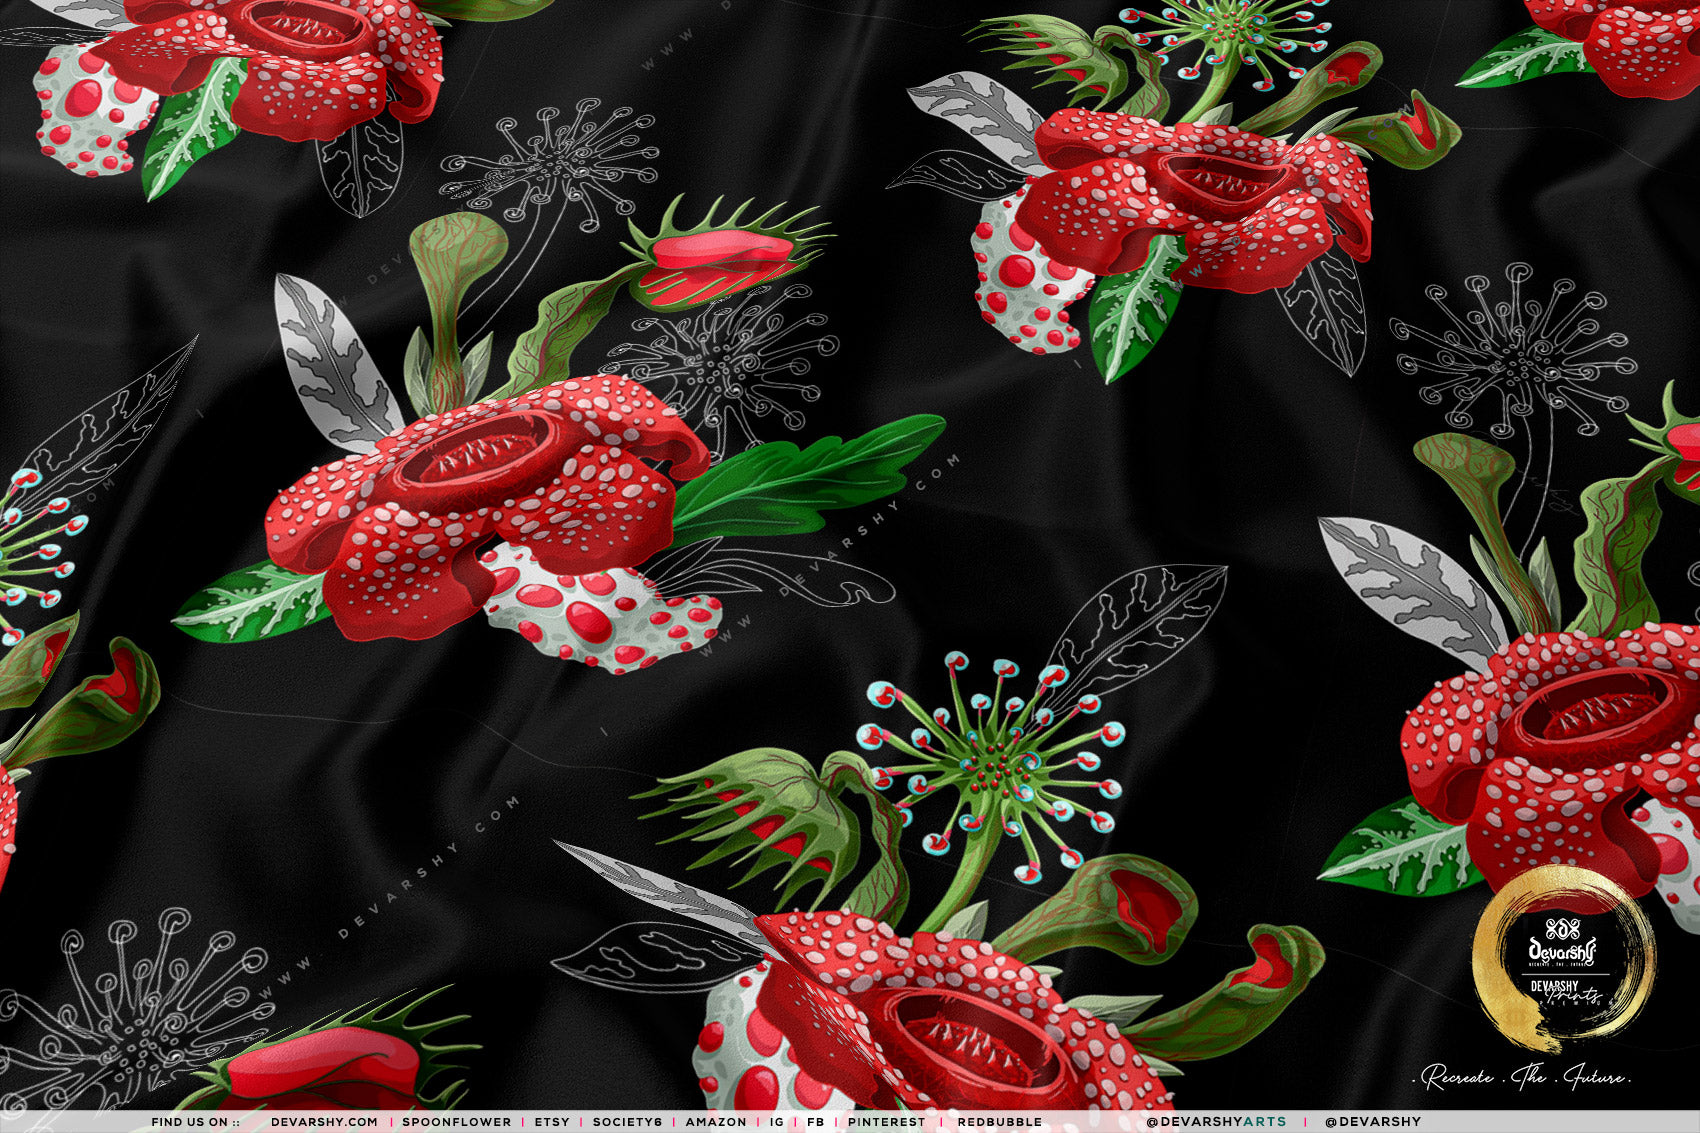Open the FB social link
This screenshot has width=1700, height=1133.
click(814, 1122)
